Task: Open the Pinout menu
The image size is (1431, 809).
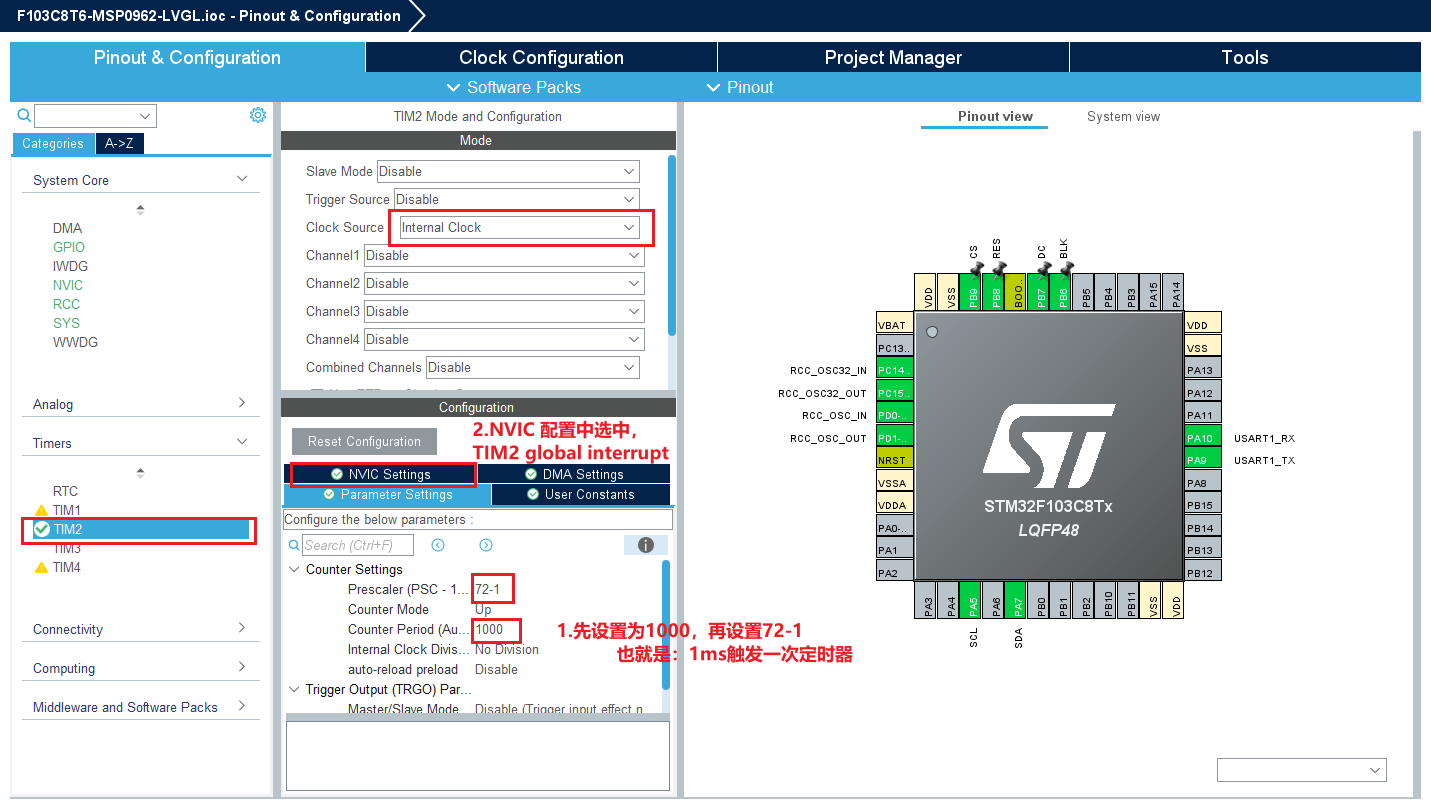Action: [x=740, y=87]
